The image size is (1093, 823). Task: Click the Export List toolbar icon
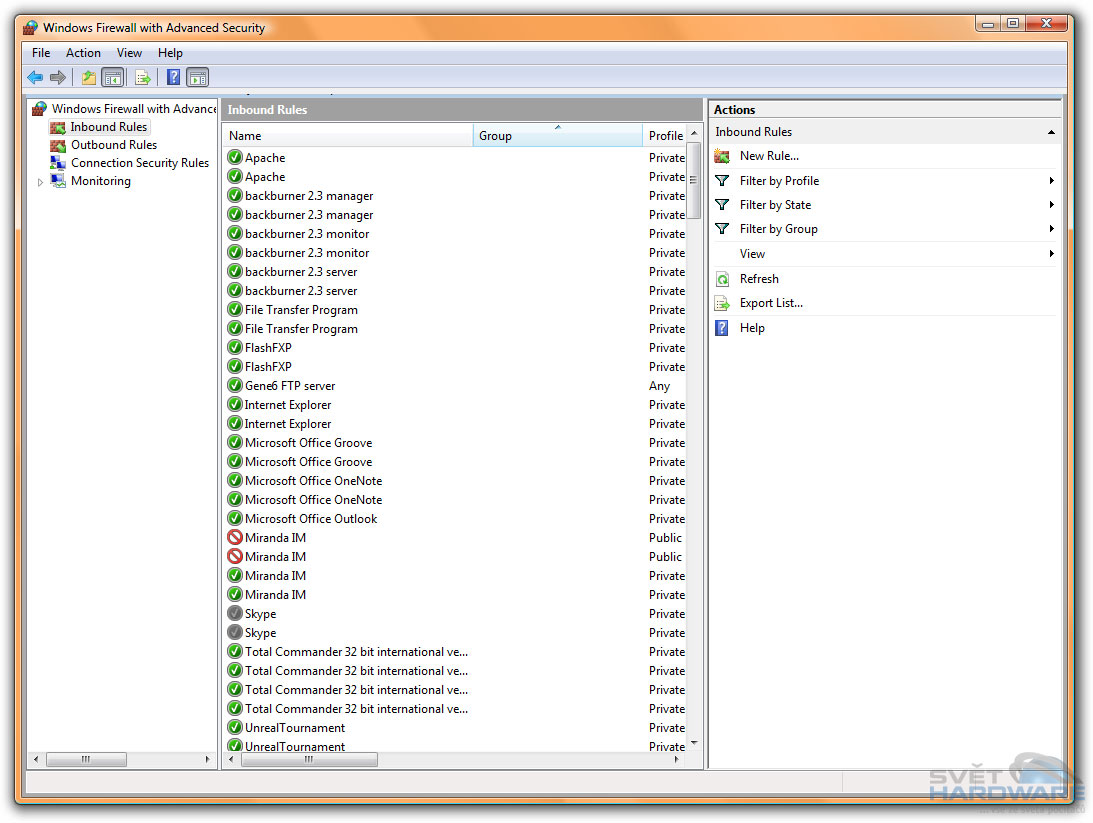pyautogui.click(x=141, y=77)
